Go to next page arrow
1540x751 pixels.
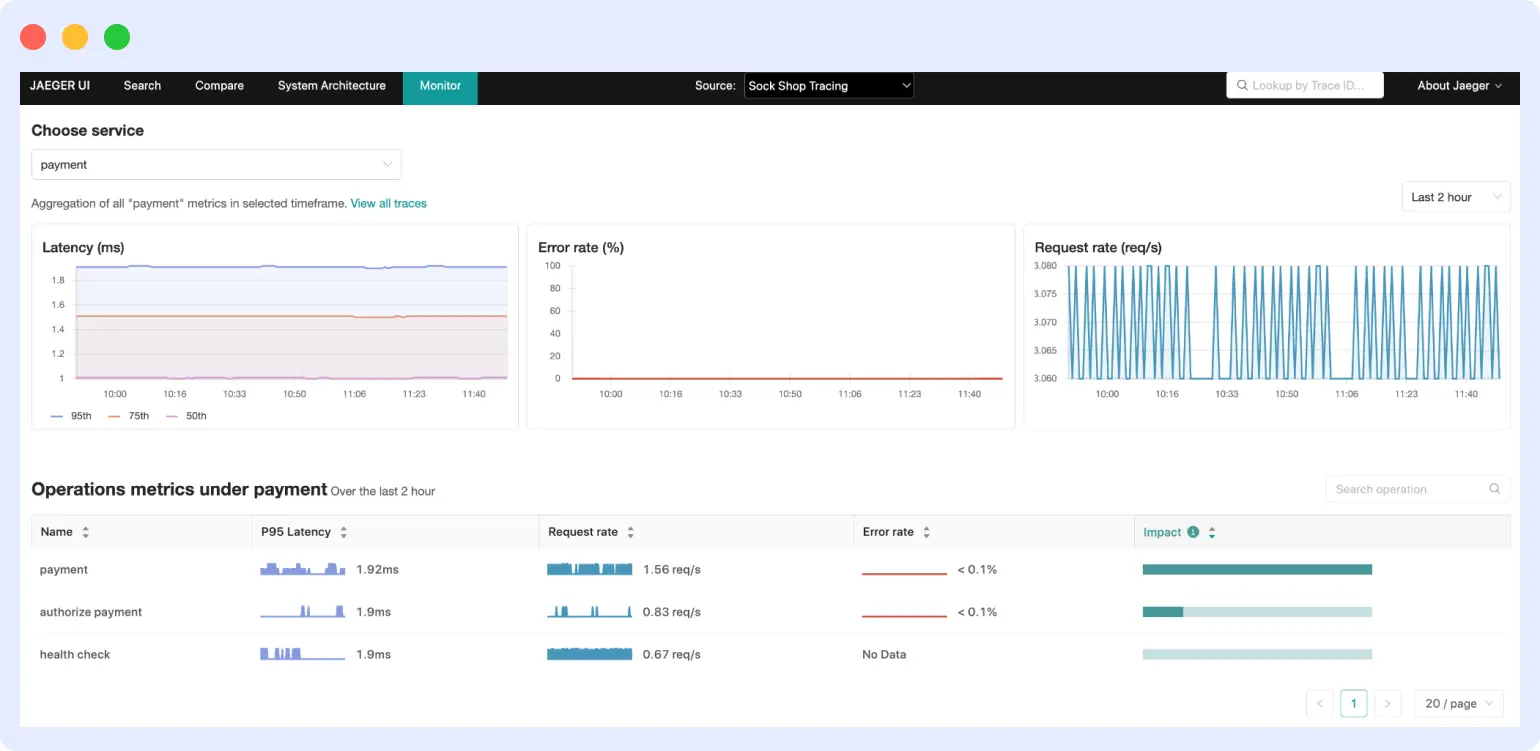(1387, 704)
